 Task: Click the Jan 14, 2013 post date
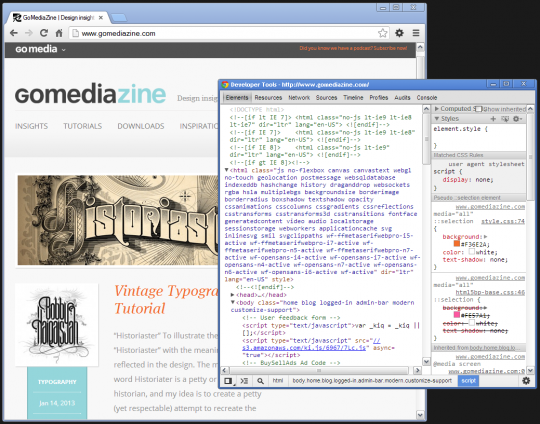pyautogui.click(x=57, y=403)
